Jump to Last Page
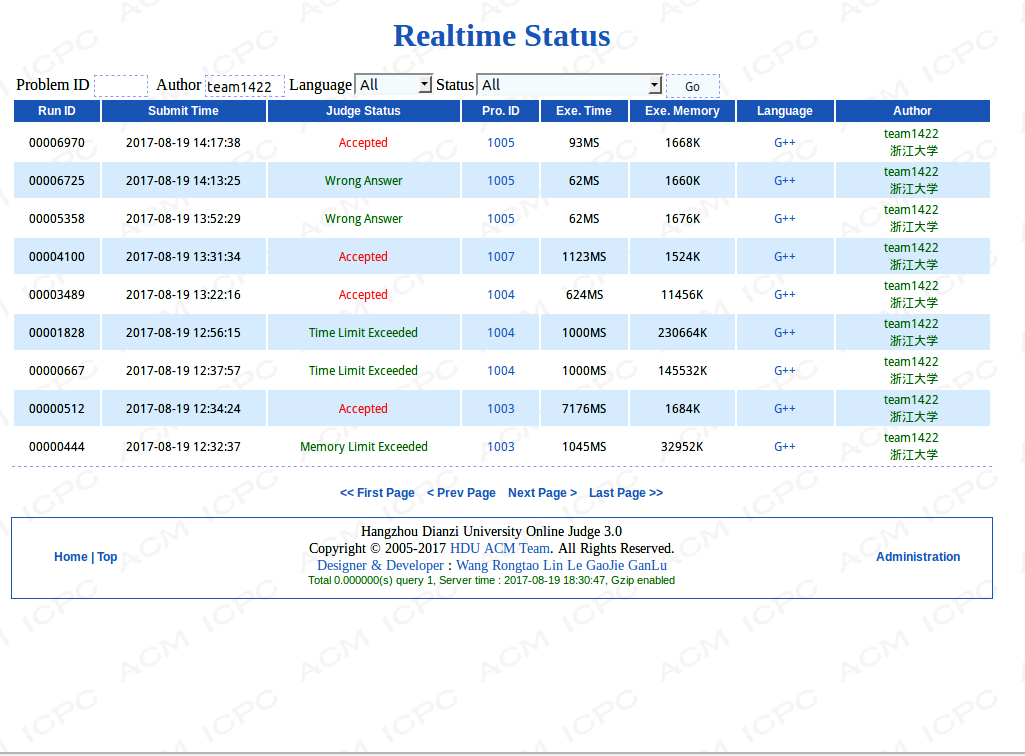 click(x=626, y=493)
